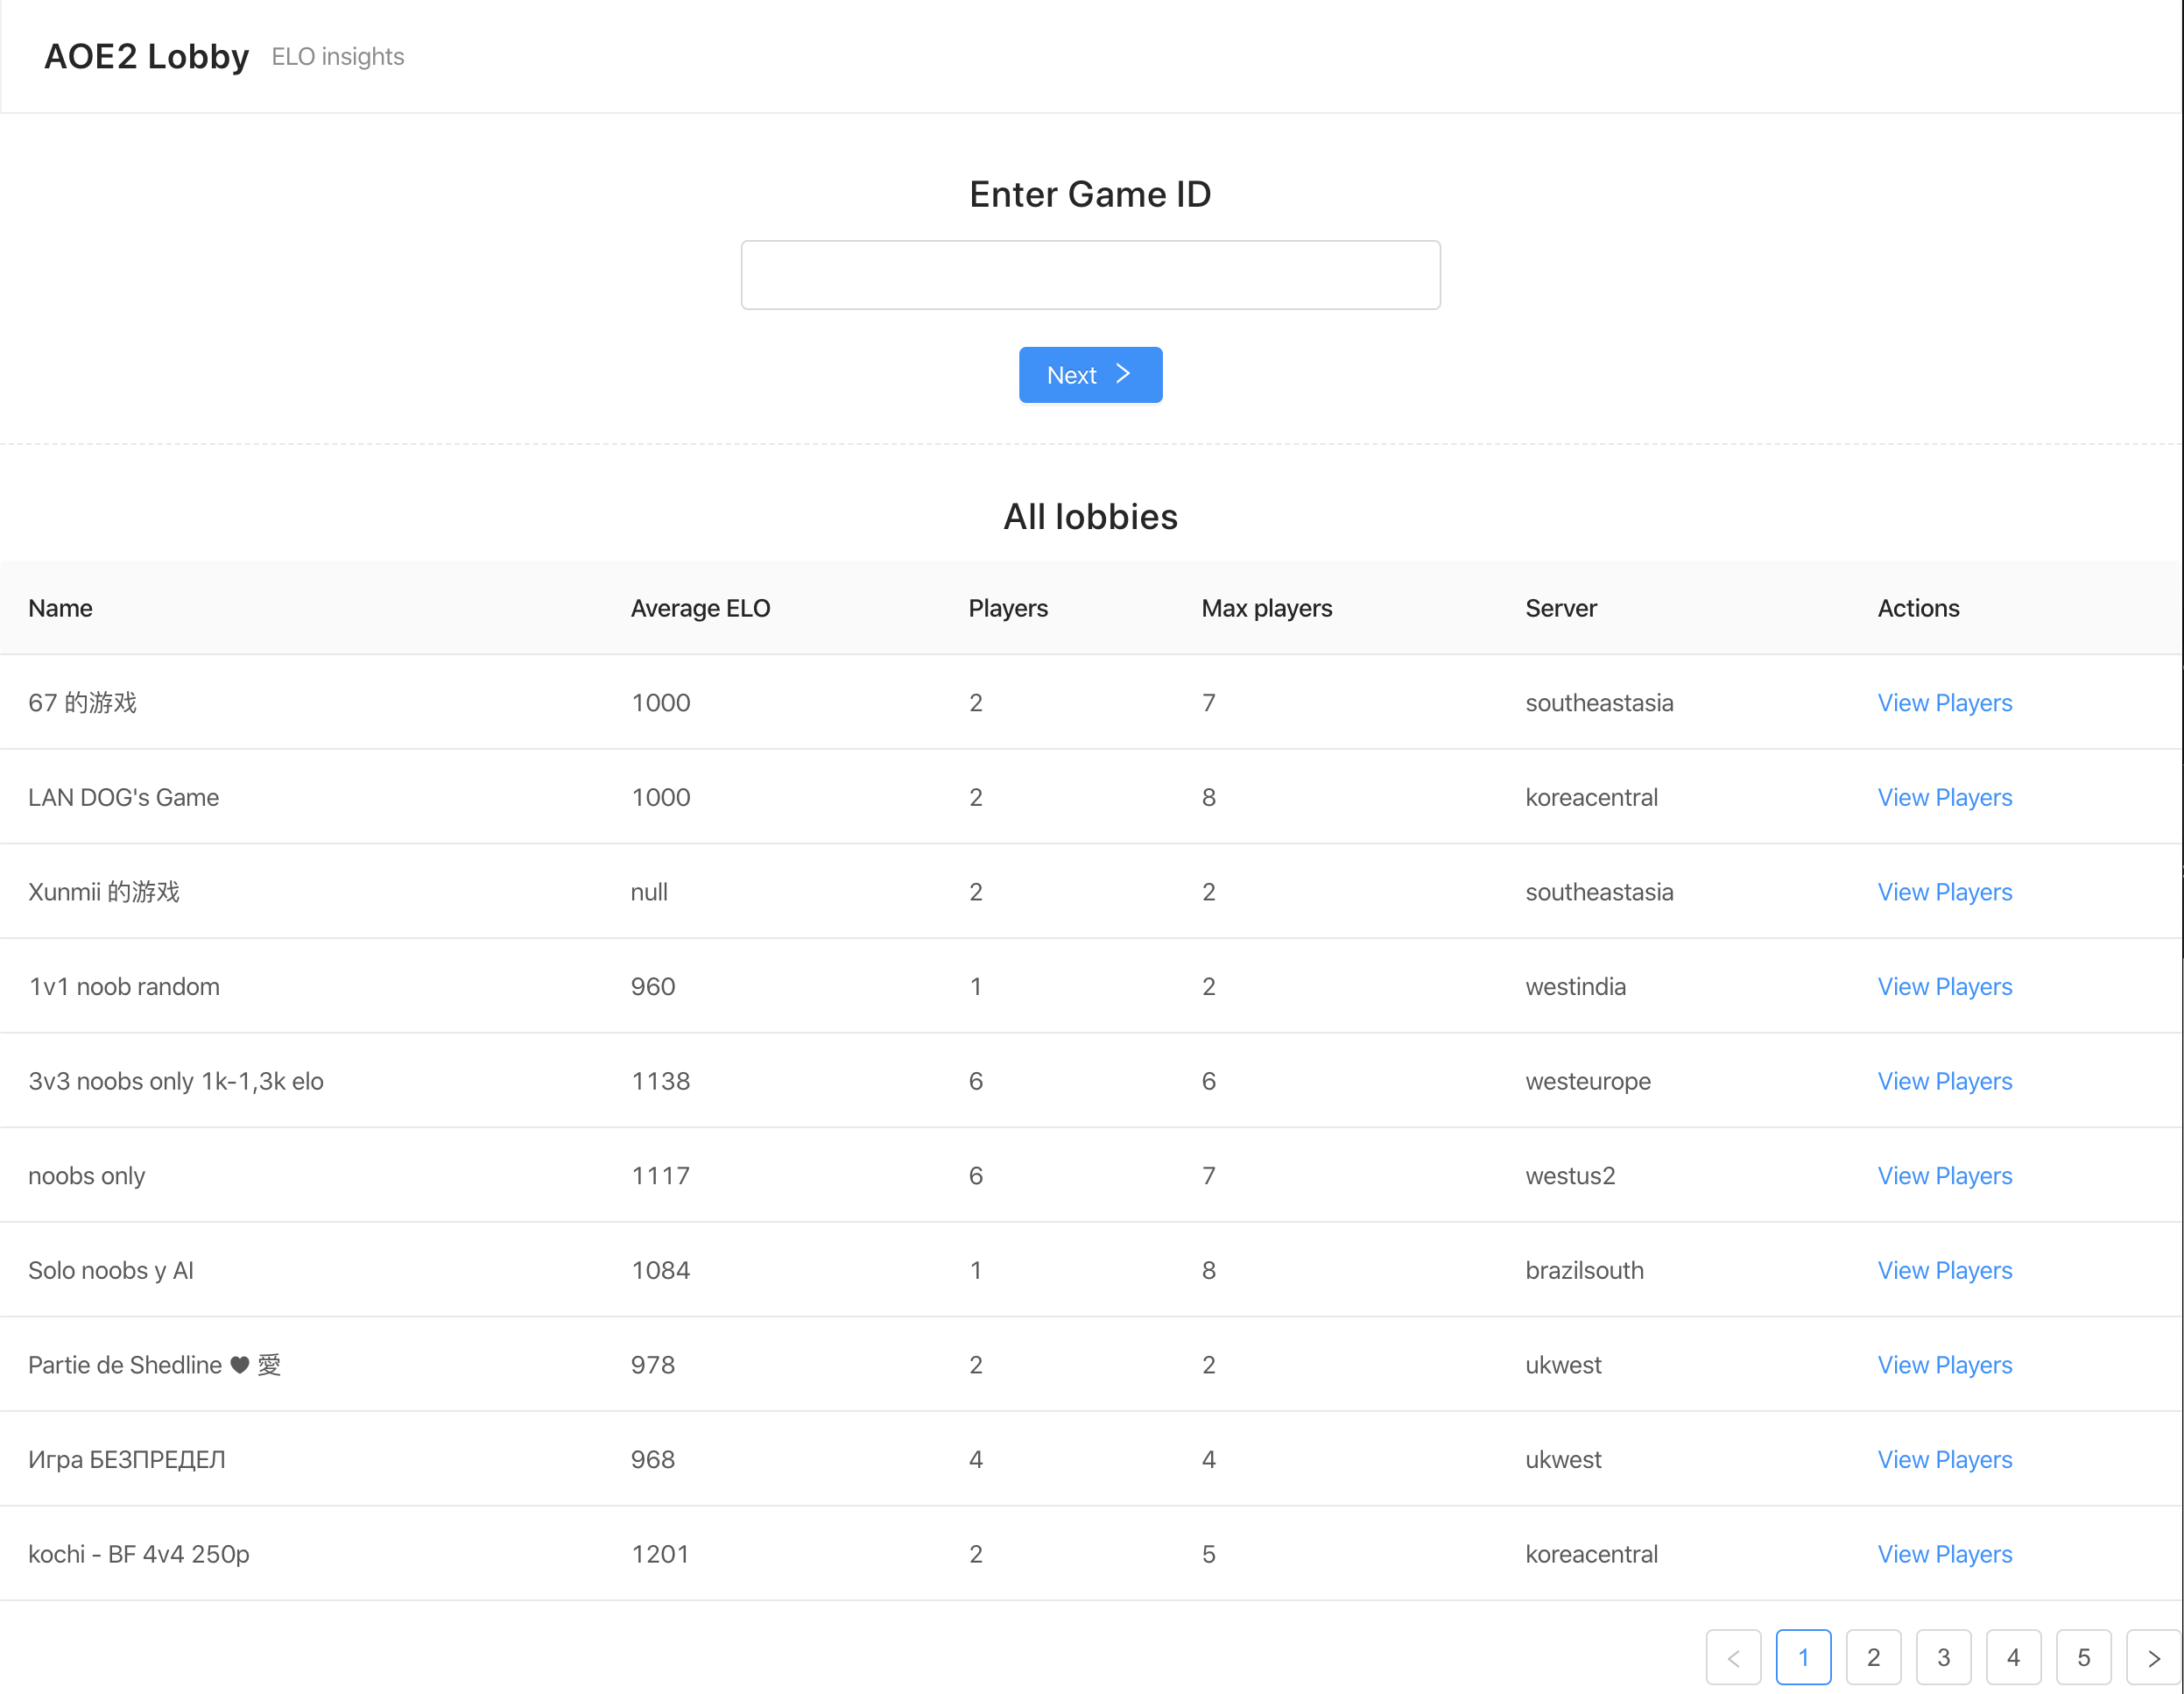Click the next page arrow in pagination
This screenshot has height=1694, width=2184.
(2152, 1658)
